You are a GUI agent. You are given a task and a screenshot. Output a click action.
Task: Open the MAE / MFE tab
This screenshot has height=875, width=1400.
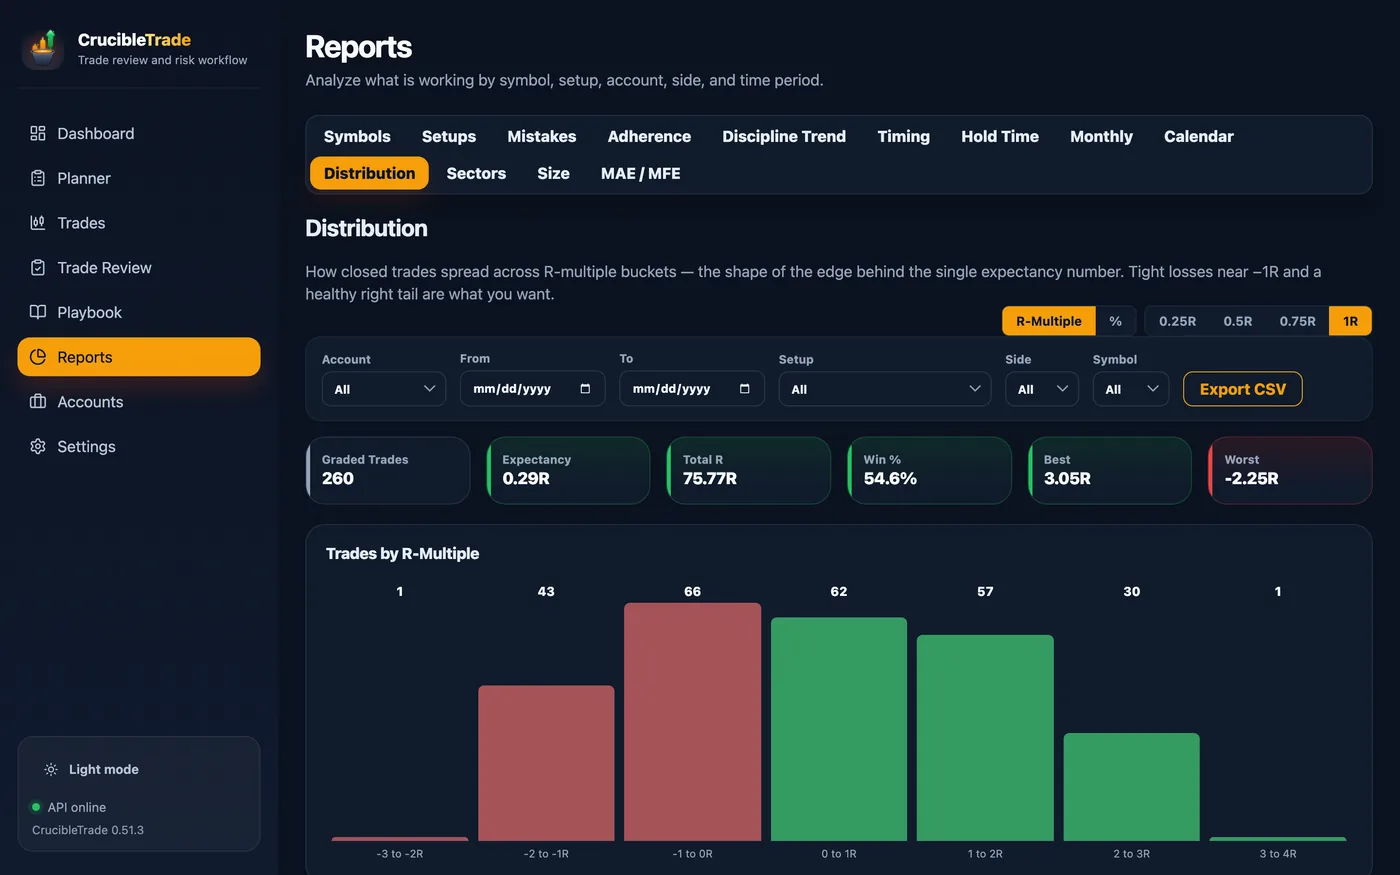pos(641,173)
